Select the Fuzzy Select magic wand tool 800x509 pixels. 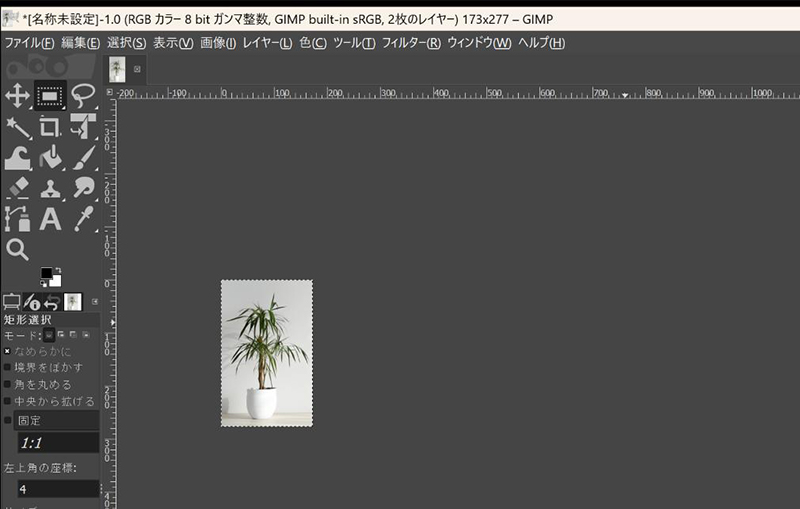[17, 127]
